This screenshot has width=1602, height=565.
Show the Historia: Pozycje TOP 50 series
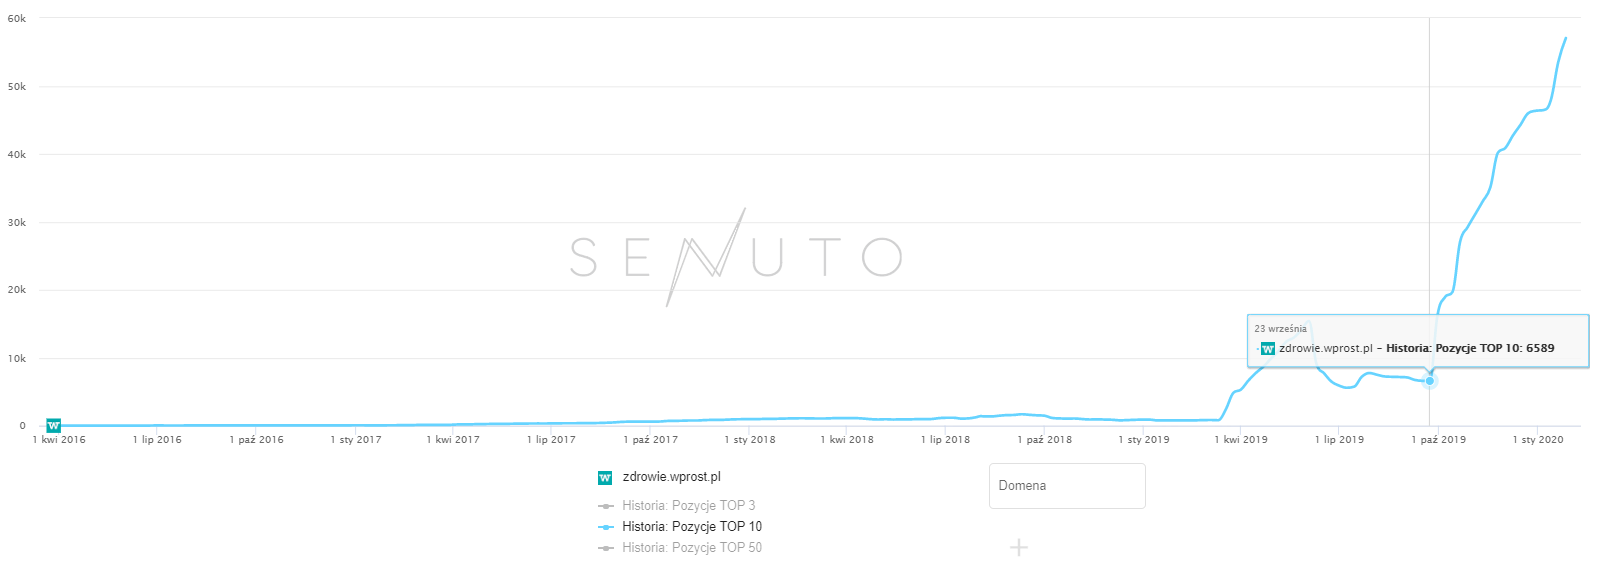coord(691,548)
